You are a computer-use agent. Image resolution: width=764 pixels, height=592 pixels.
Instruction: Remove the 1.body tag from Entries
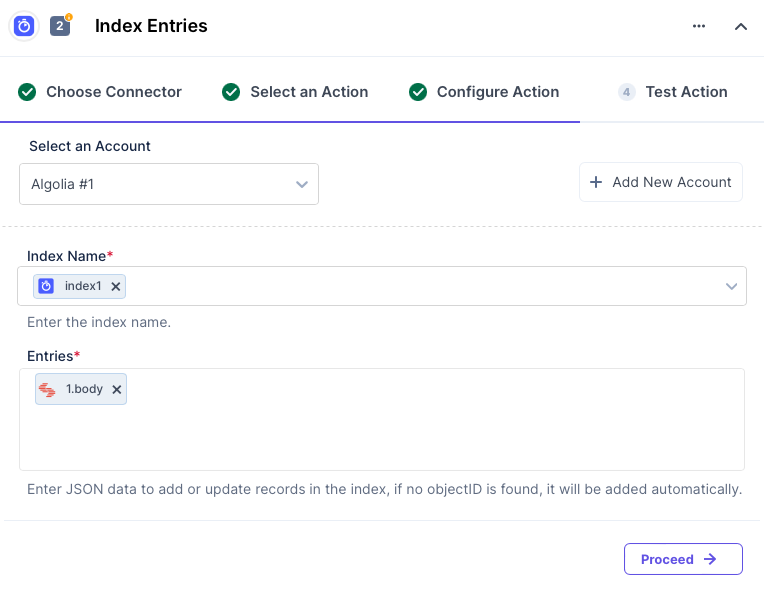coord(117,390)
